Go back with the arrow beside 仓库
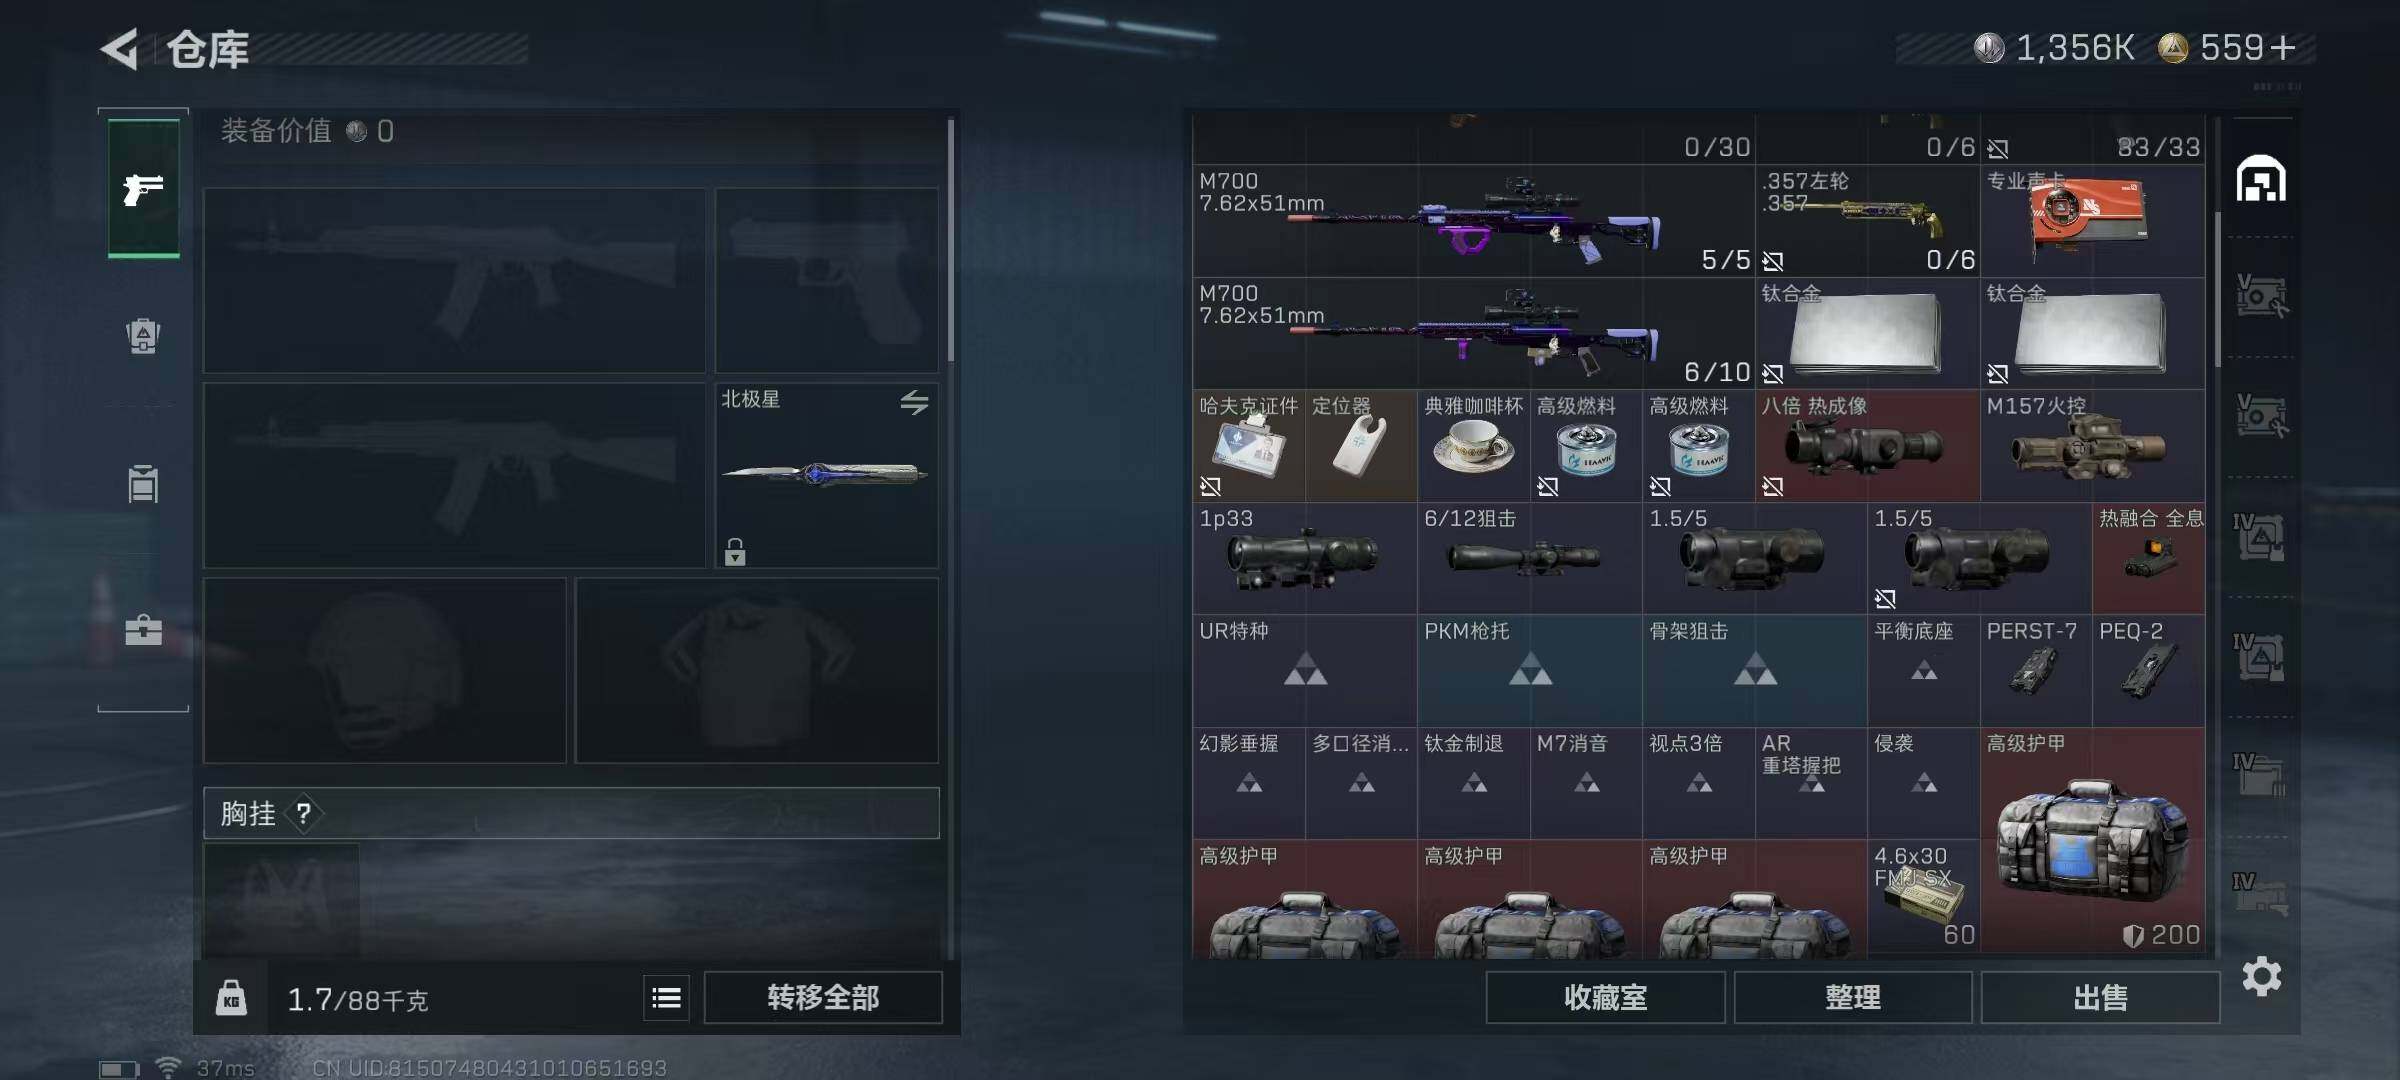The image size is (2400, 1080). click(120, 49)
